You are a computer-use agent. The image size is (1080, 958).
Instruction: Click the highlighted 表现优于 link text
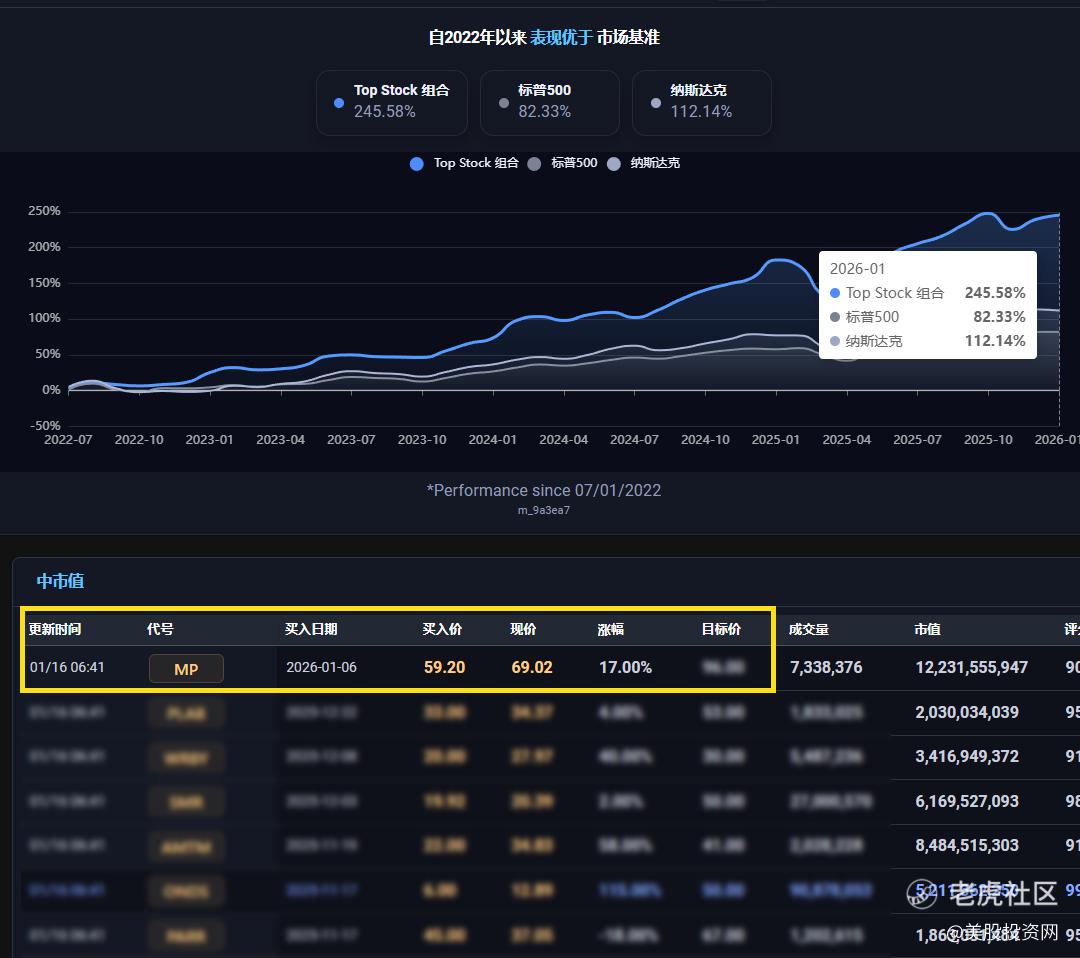pyautogui.click(x=561, y=38)
